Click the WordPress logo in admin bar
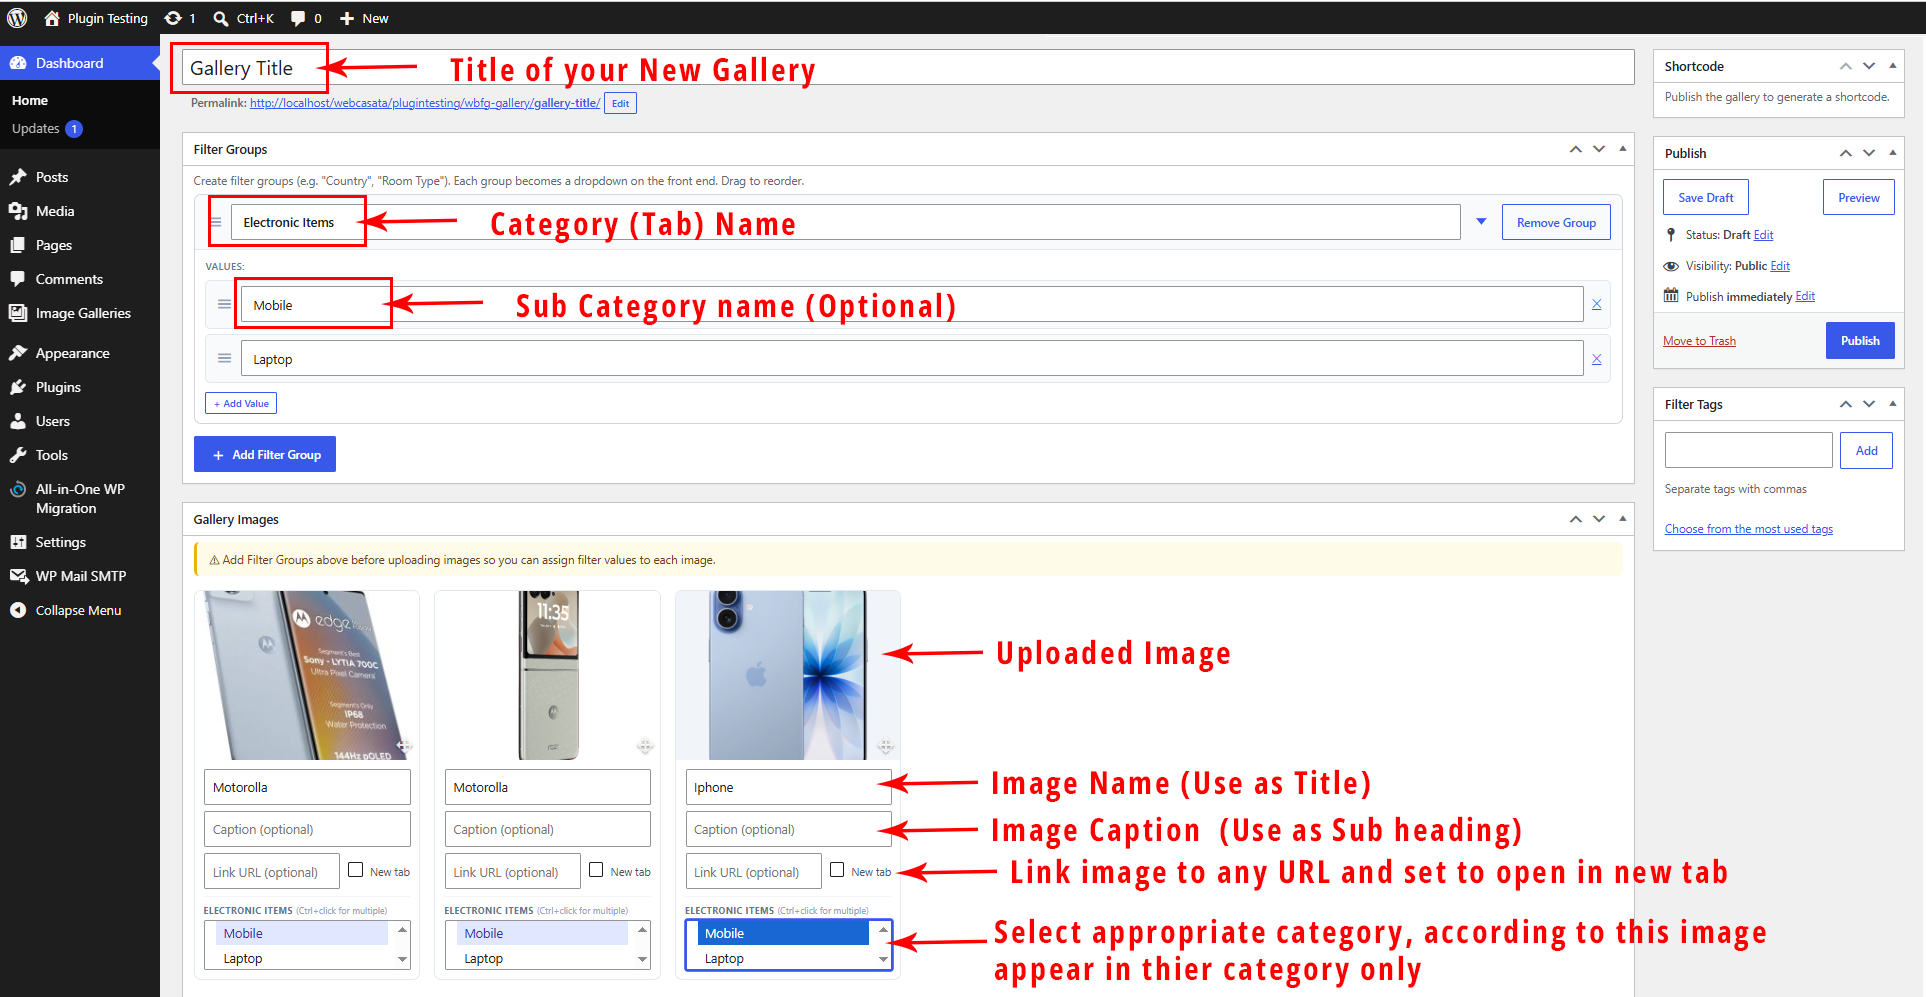This screenshot has height=997, width=1926. coord(17,18)
